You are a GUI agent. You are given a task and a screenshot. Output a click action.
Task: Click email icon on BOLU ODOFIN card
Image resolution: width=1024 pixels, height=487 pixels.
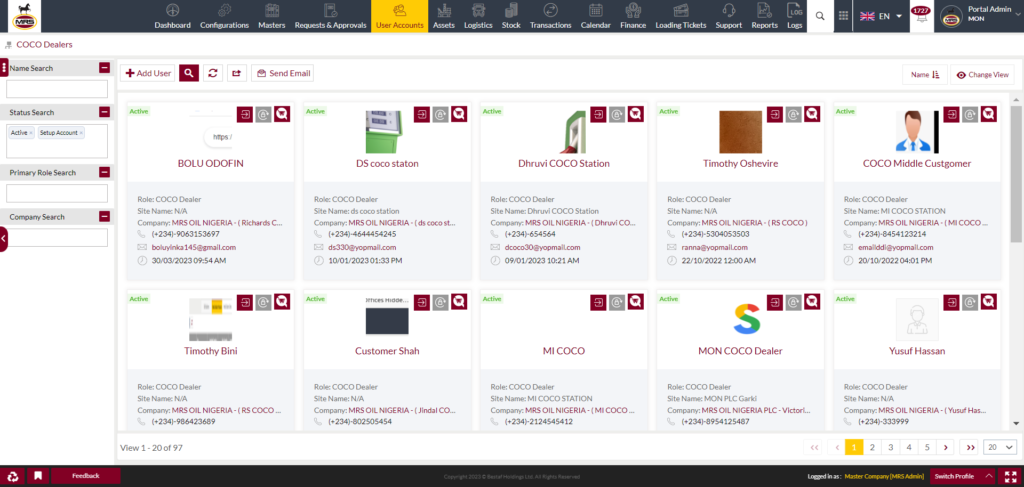[x=263, y=114]
